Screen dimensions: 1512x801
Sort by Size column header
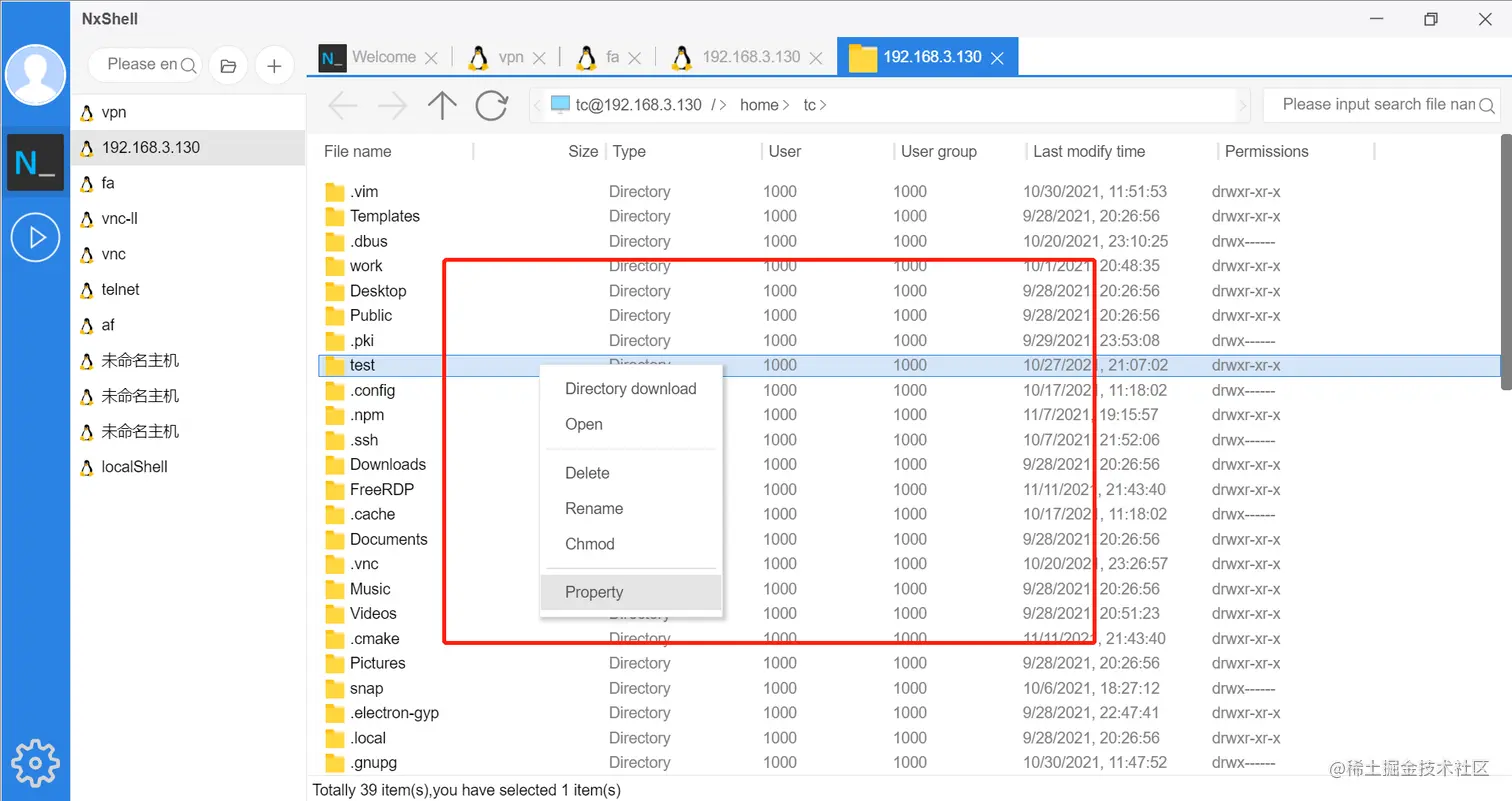coord(583,152)
